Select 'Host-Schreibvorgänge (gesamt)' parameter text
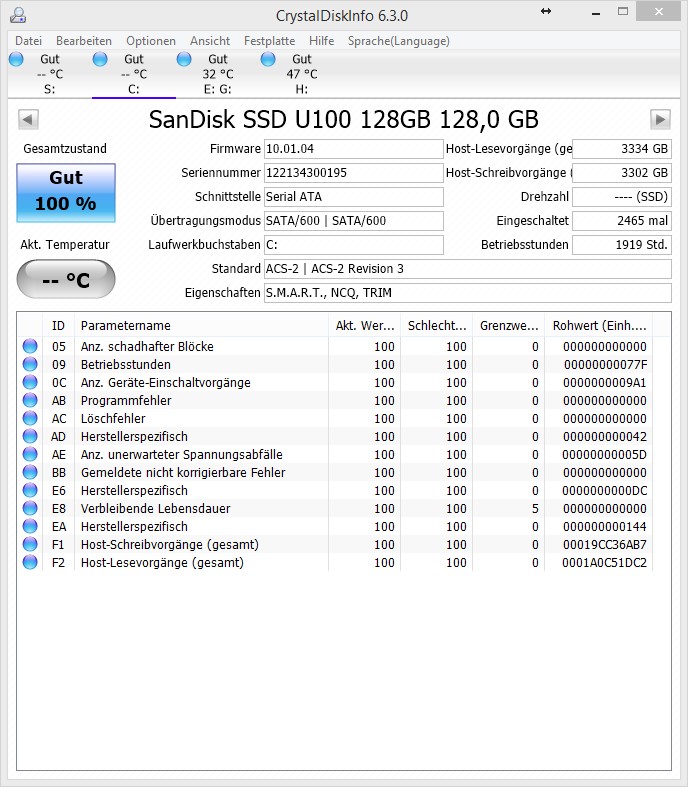Screen dimensions: 688x787 (x=170, y=545)
